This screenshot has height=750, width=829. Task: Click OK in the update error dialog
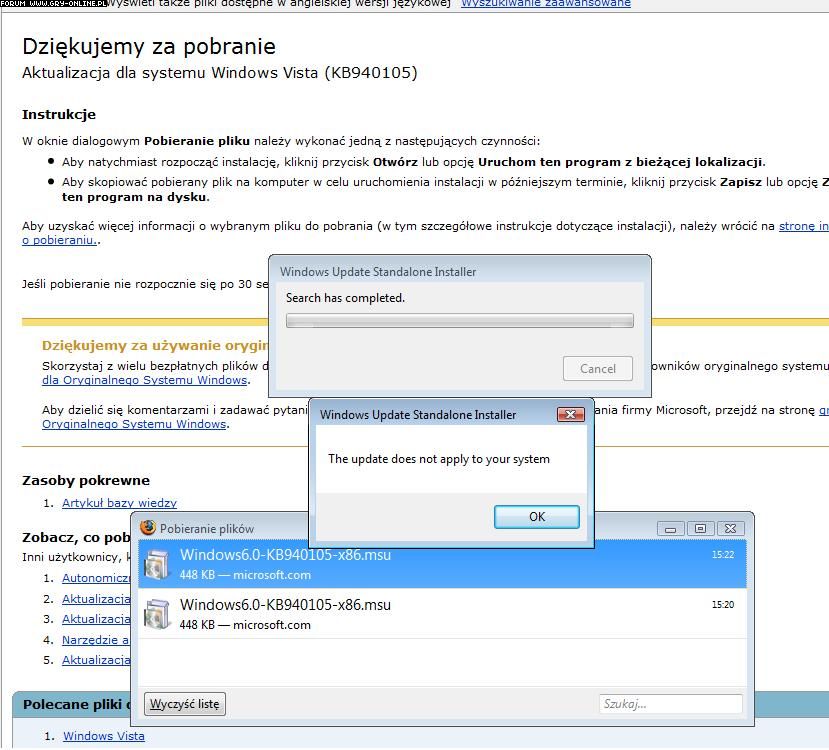(x=536, y=516)
